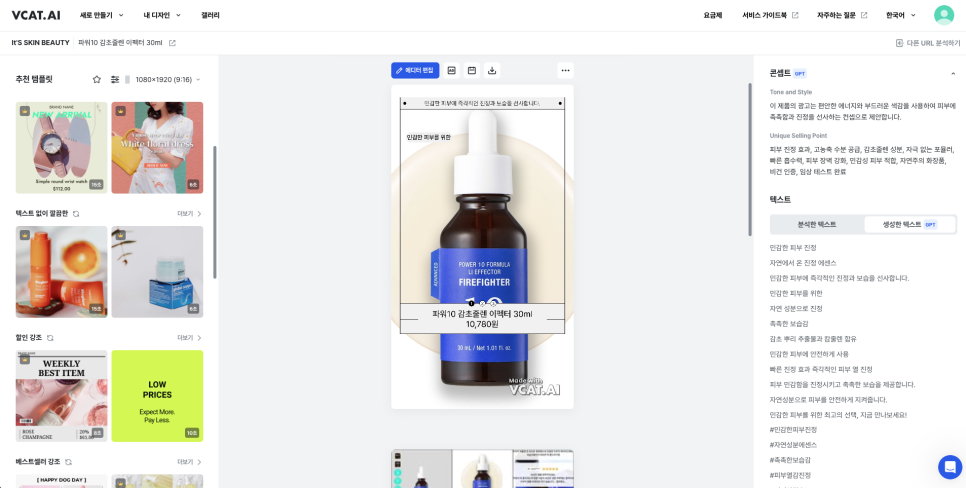Open the template filter settings icon
Screen dimensions: 966x488
tap(115, 79)
